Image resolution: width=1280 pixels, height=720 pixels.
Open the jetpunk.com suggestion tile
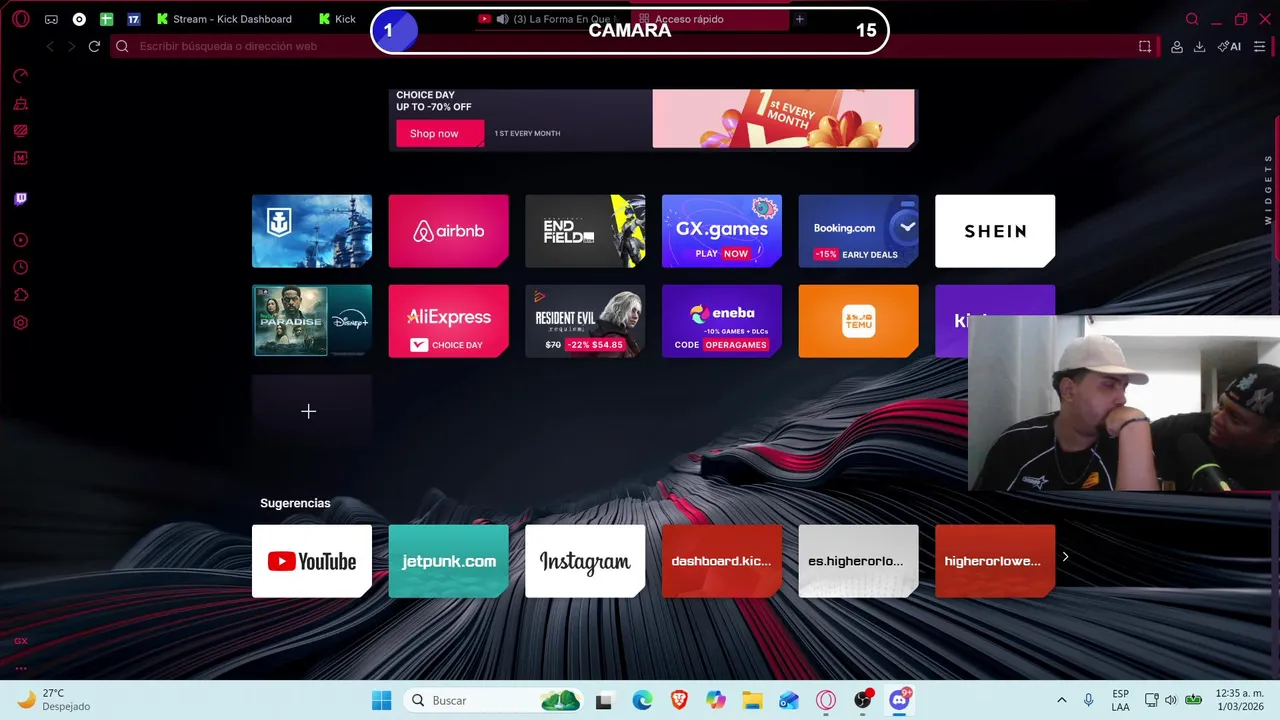tap(448, 561)
